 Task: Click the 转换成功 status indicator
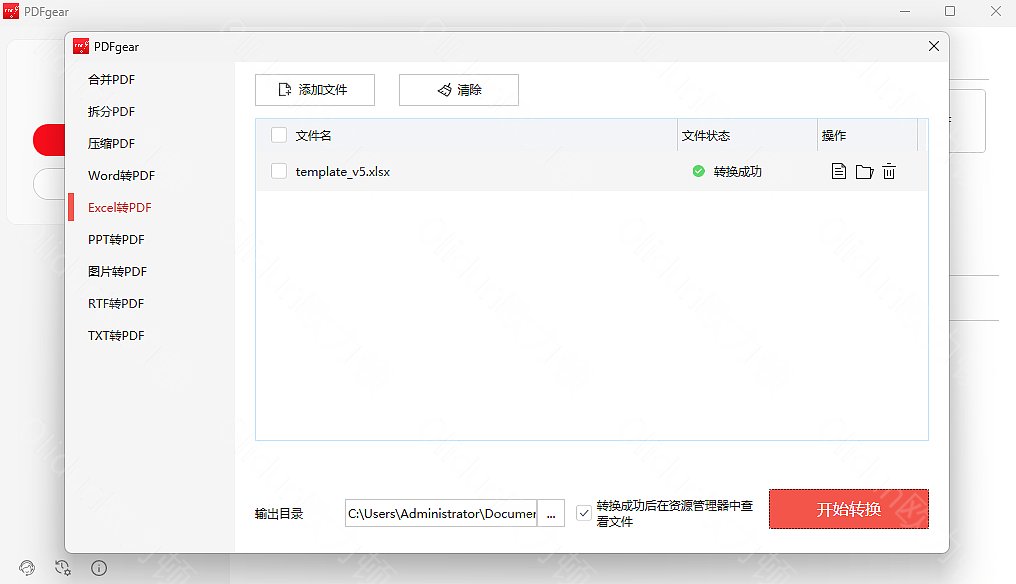[x=730, y=171]
